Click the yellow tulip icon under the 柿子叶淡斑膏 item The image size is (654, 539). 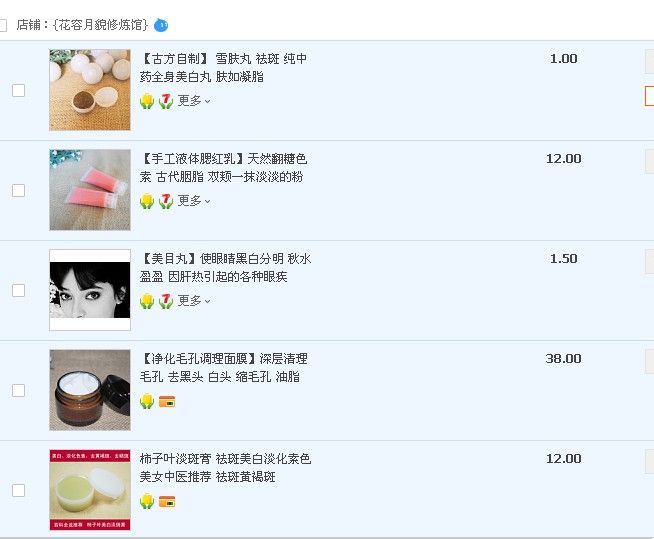click(x=147, y=501)
